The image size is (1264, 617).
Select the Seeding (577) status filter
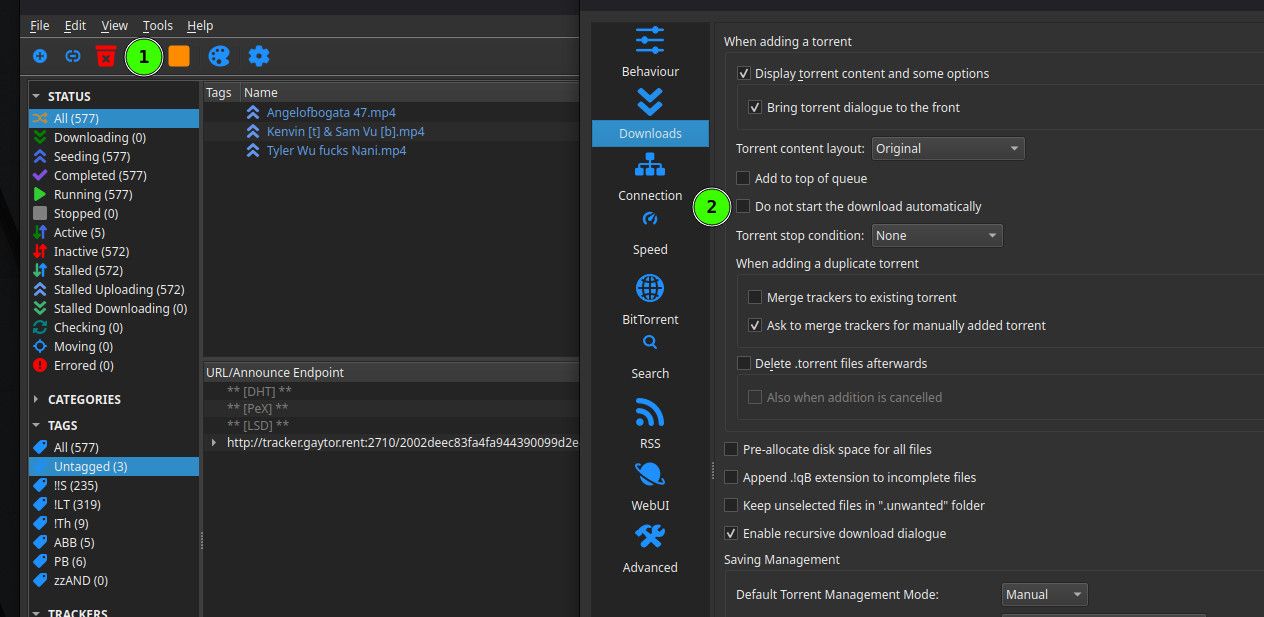click(x=92, y=157)
